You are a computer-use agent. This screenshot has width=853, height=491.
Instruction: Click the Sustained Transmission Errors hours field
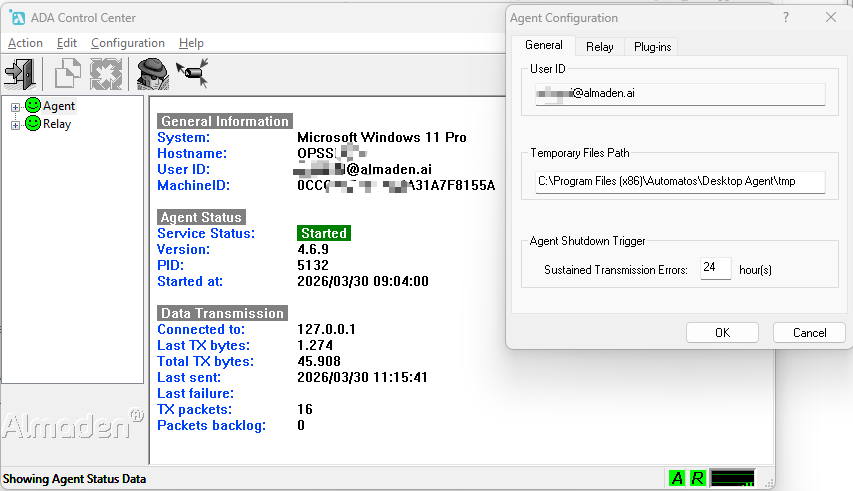click(715, 268)
